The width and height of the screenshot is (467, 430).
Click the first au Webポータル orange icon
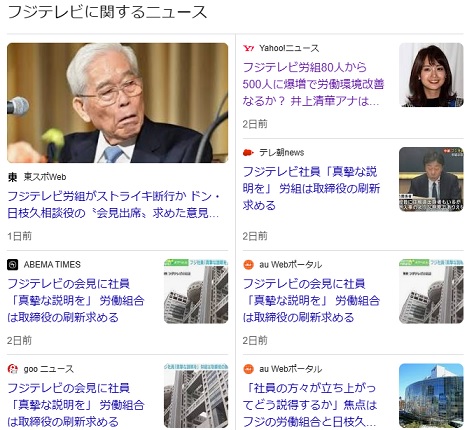[248, 265]
